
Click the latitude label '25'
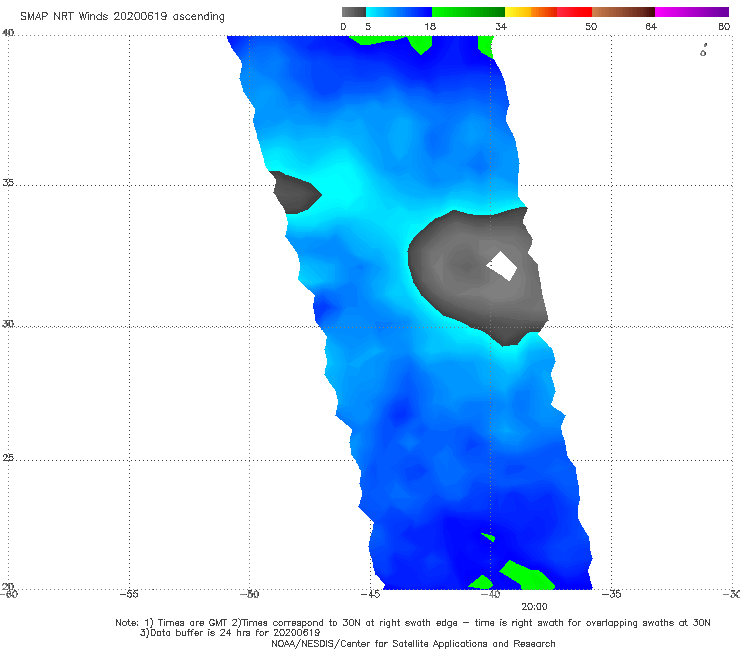click(x=8, y=458)
